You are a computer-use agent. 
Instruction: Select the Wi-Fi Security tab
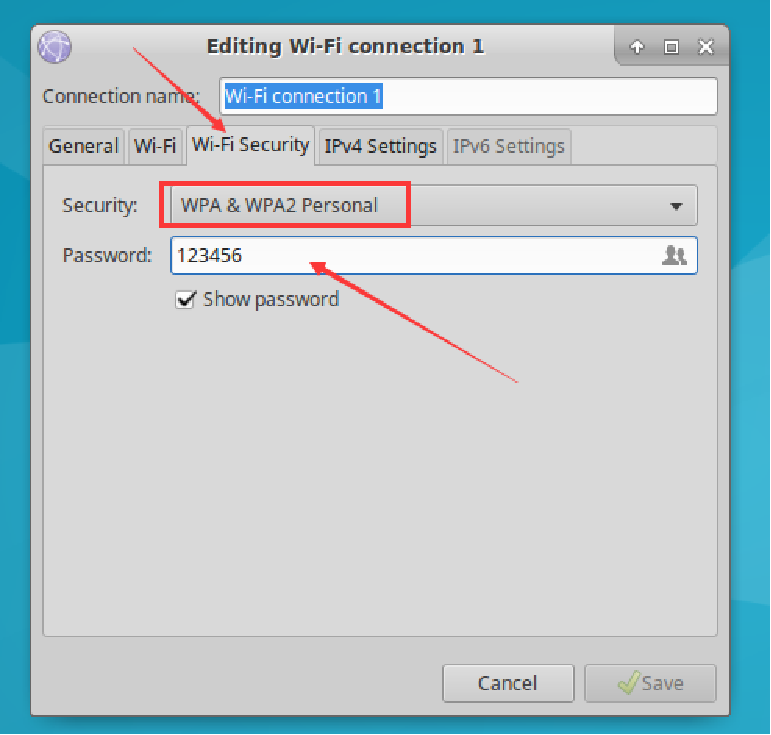[x=250, y=145]
